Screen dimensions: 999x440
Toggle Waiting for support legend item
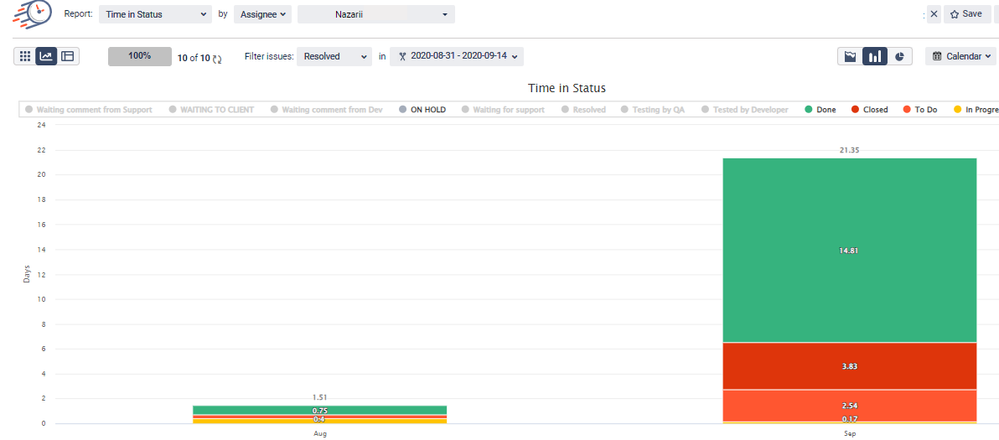(x=503, y=110)
